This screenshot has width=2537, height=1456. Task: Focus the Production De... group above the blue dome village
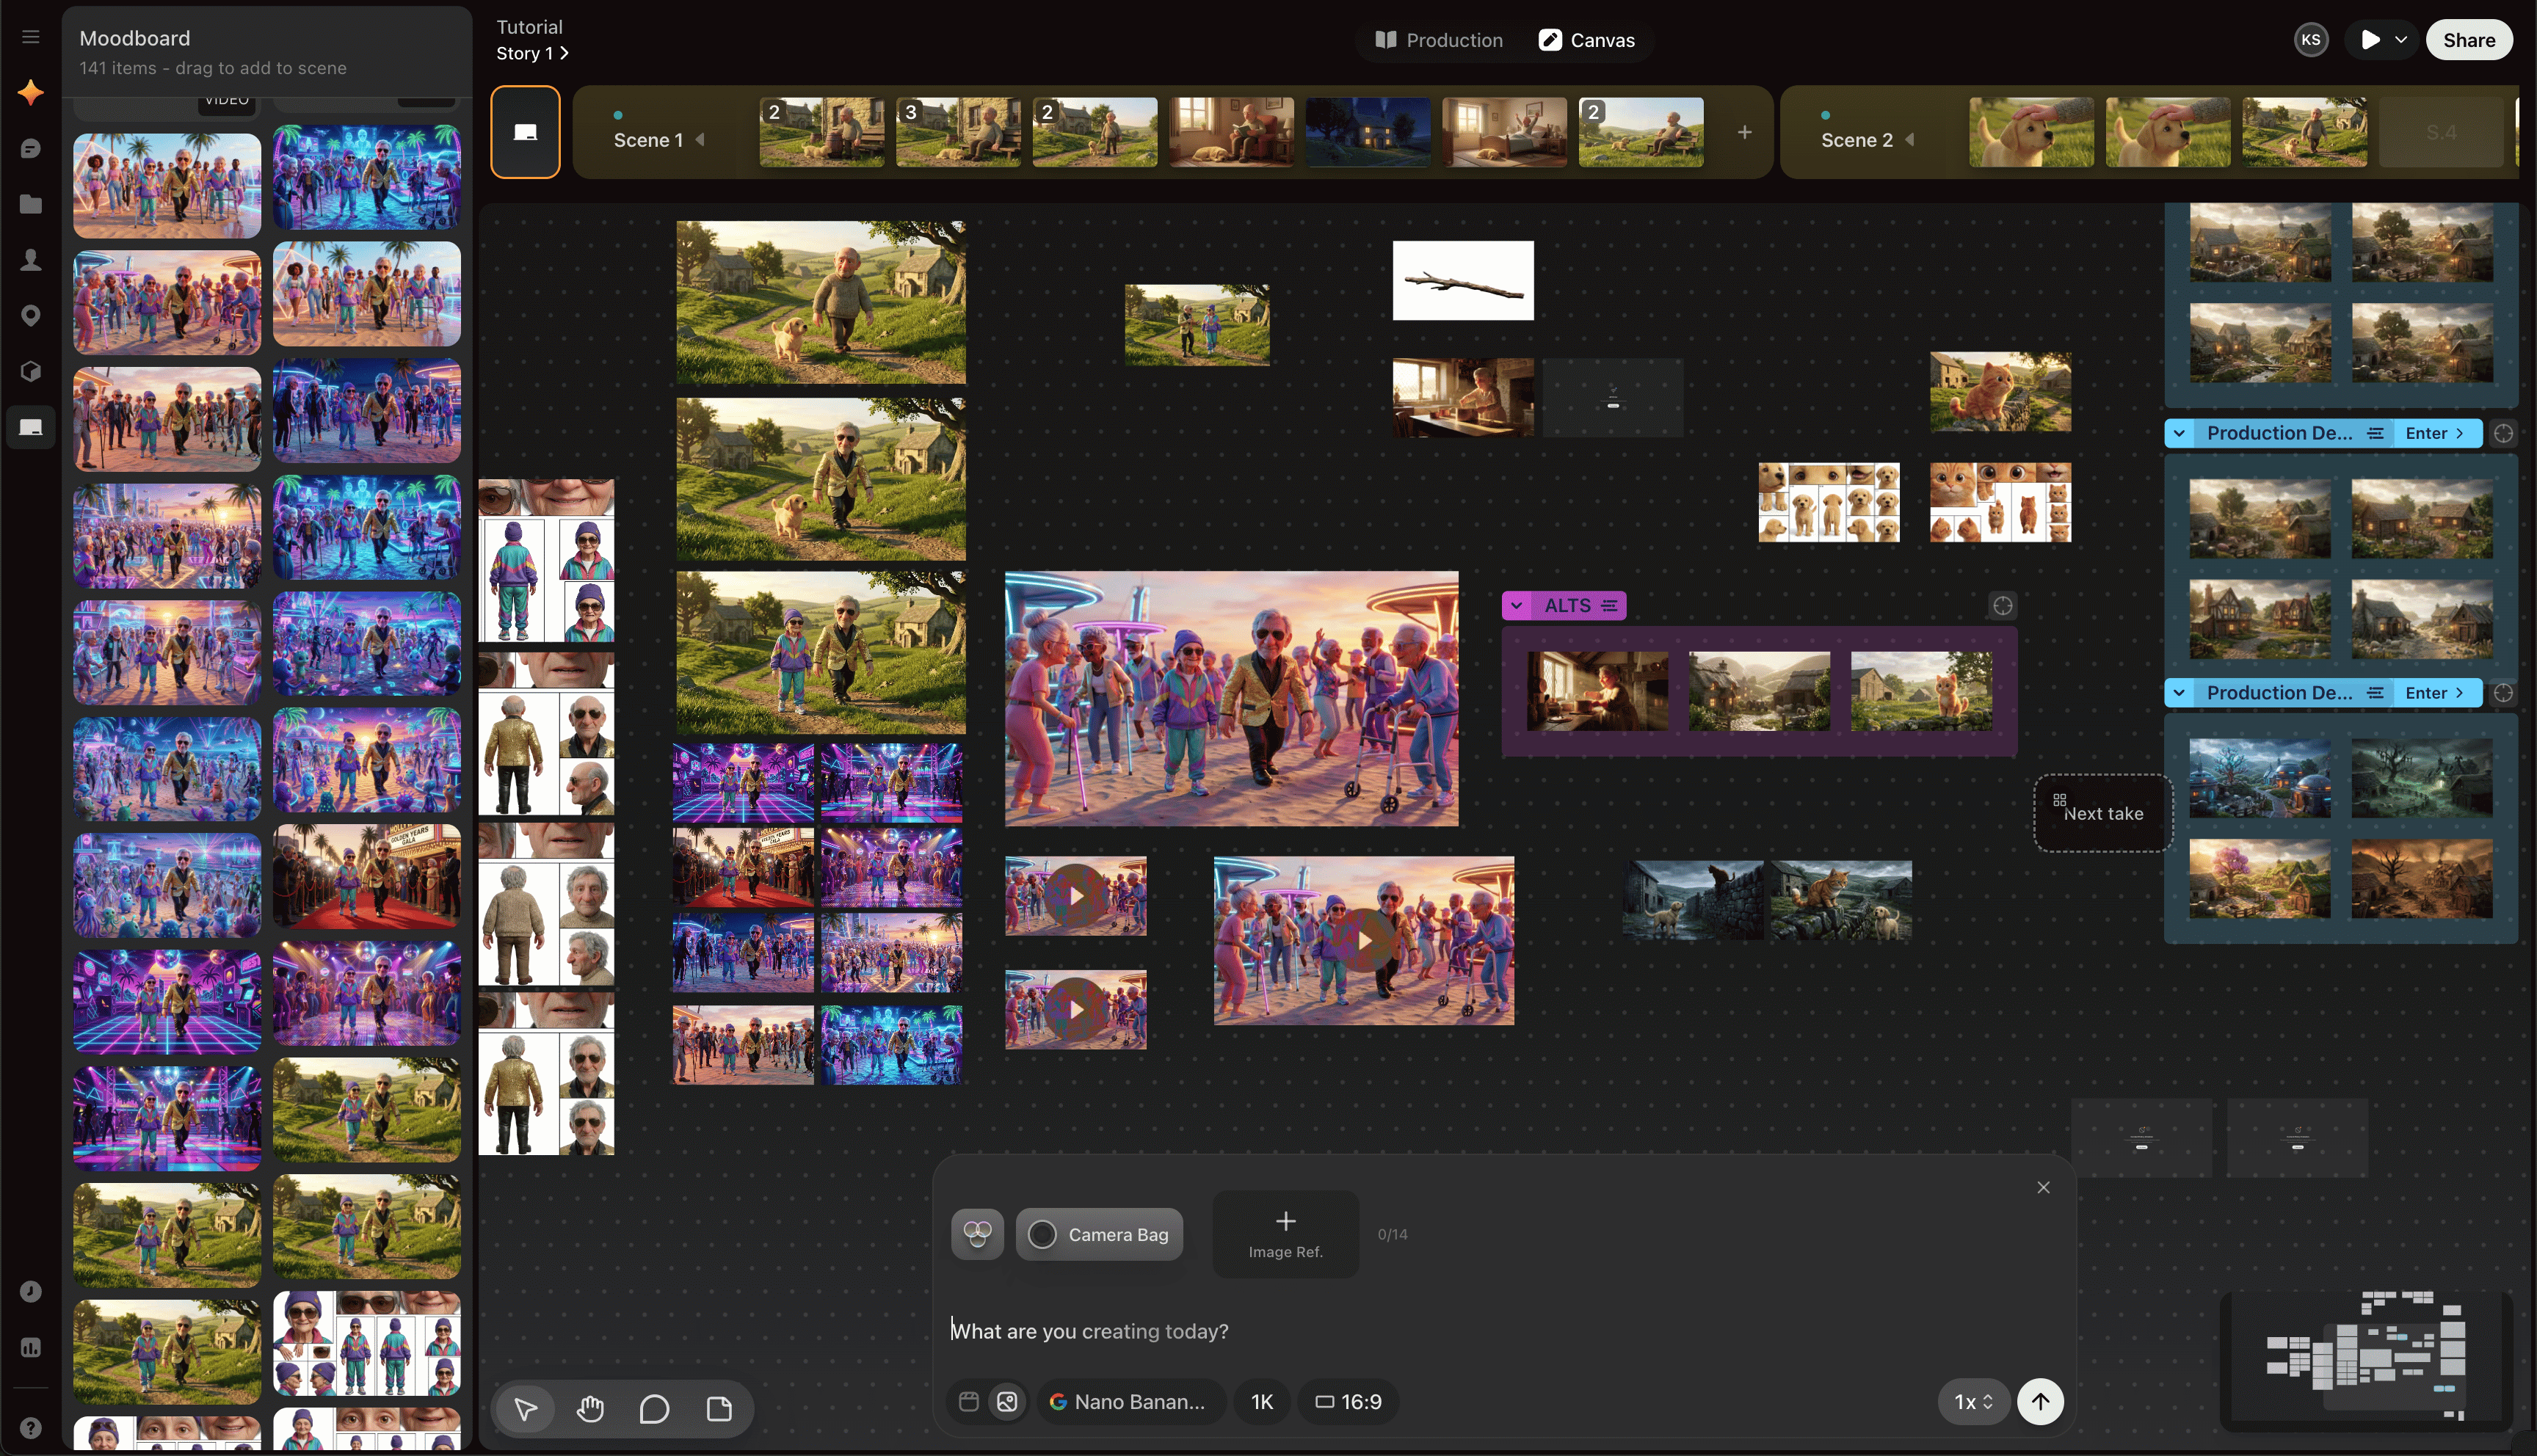2503,692
